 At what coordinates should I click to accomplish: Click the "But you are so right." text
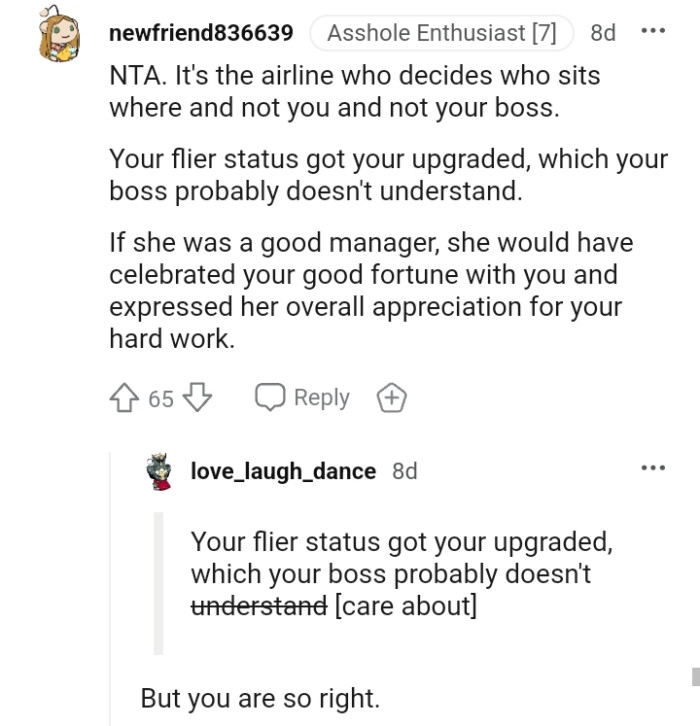click(260, 697)
